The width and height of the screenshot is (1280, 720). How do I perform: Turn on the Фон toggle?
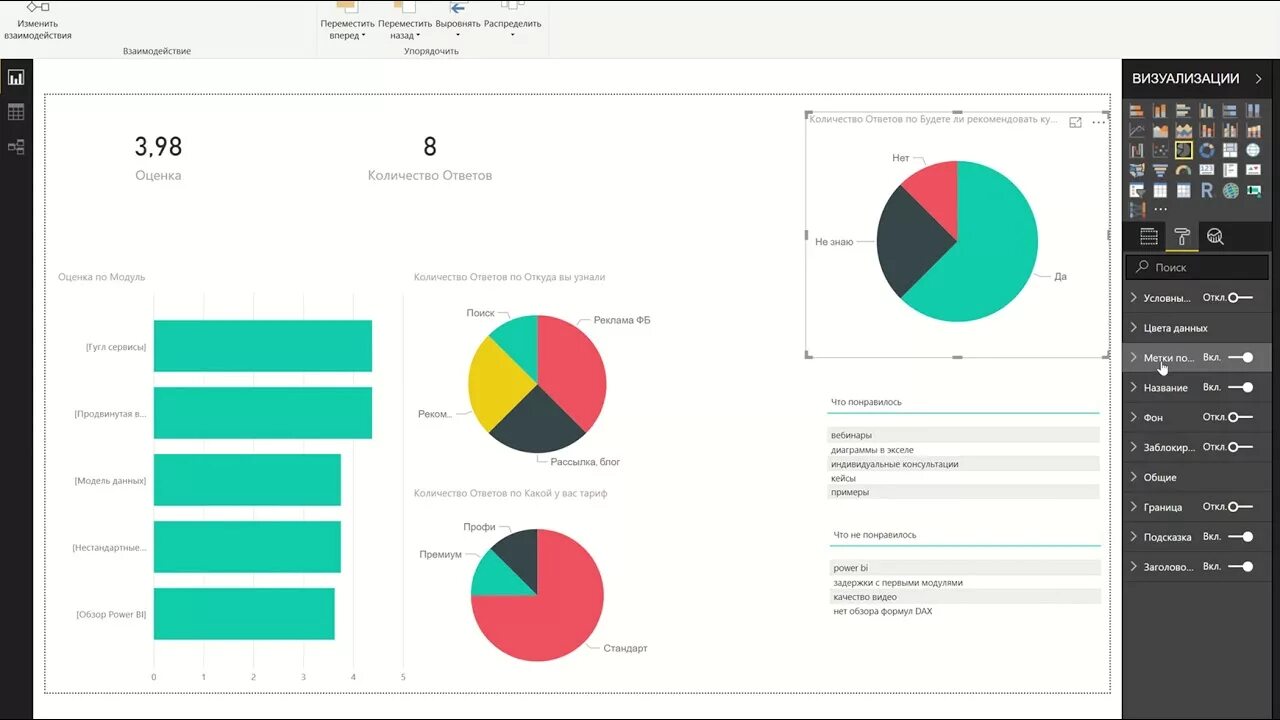pyautogui.click(x=1240, y=417)
